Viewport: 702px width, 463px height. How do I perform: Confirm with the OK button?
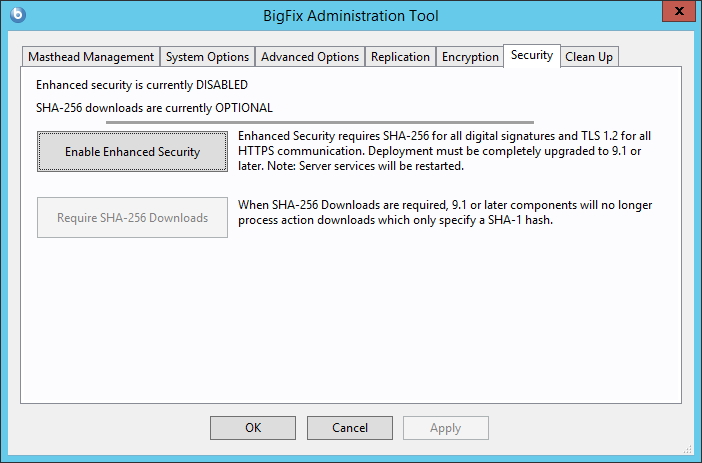(253, 428)
